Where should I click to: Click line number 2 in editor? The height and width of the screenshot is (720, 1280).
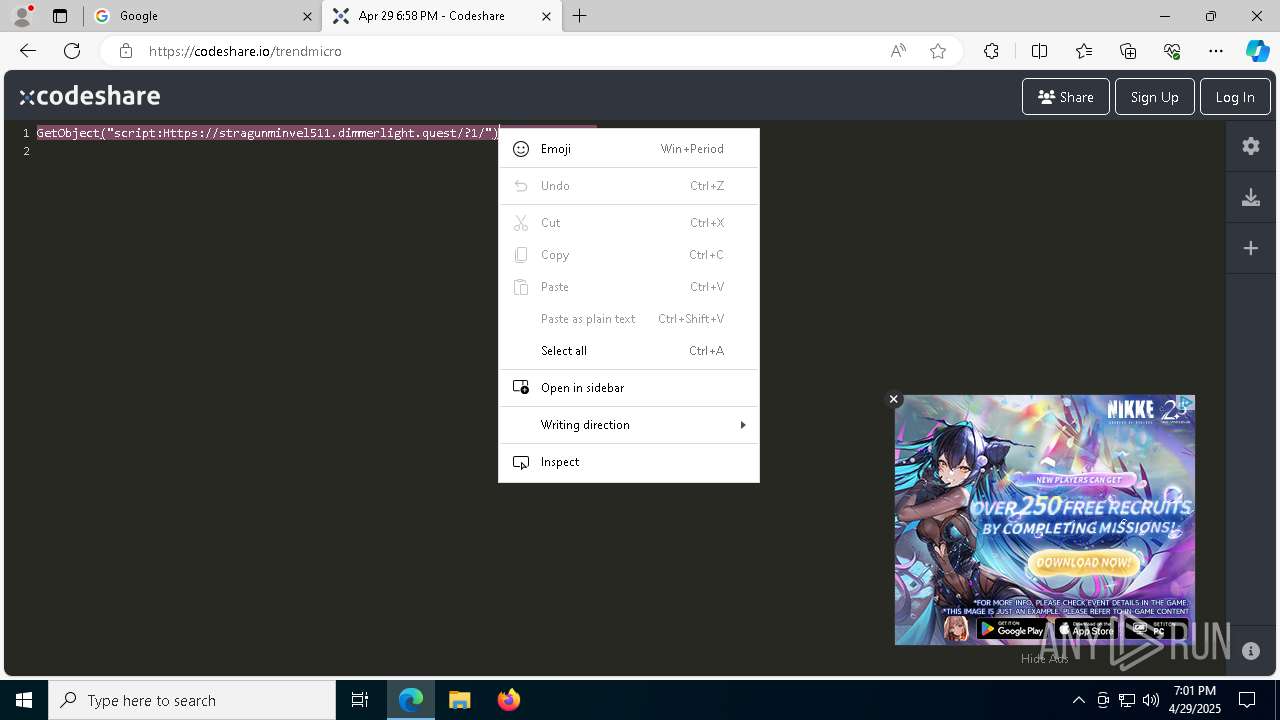(x=26, y=151)
